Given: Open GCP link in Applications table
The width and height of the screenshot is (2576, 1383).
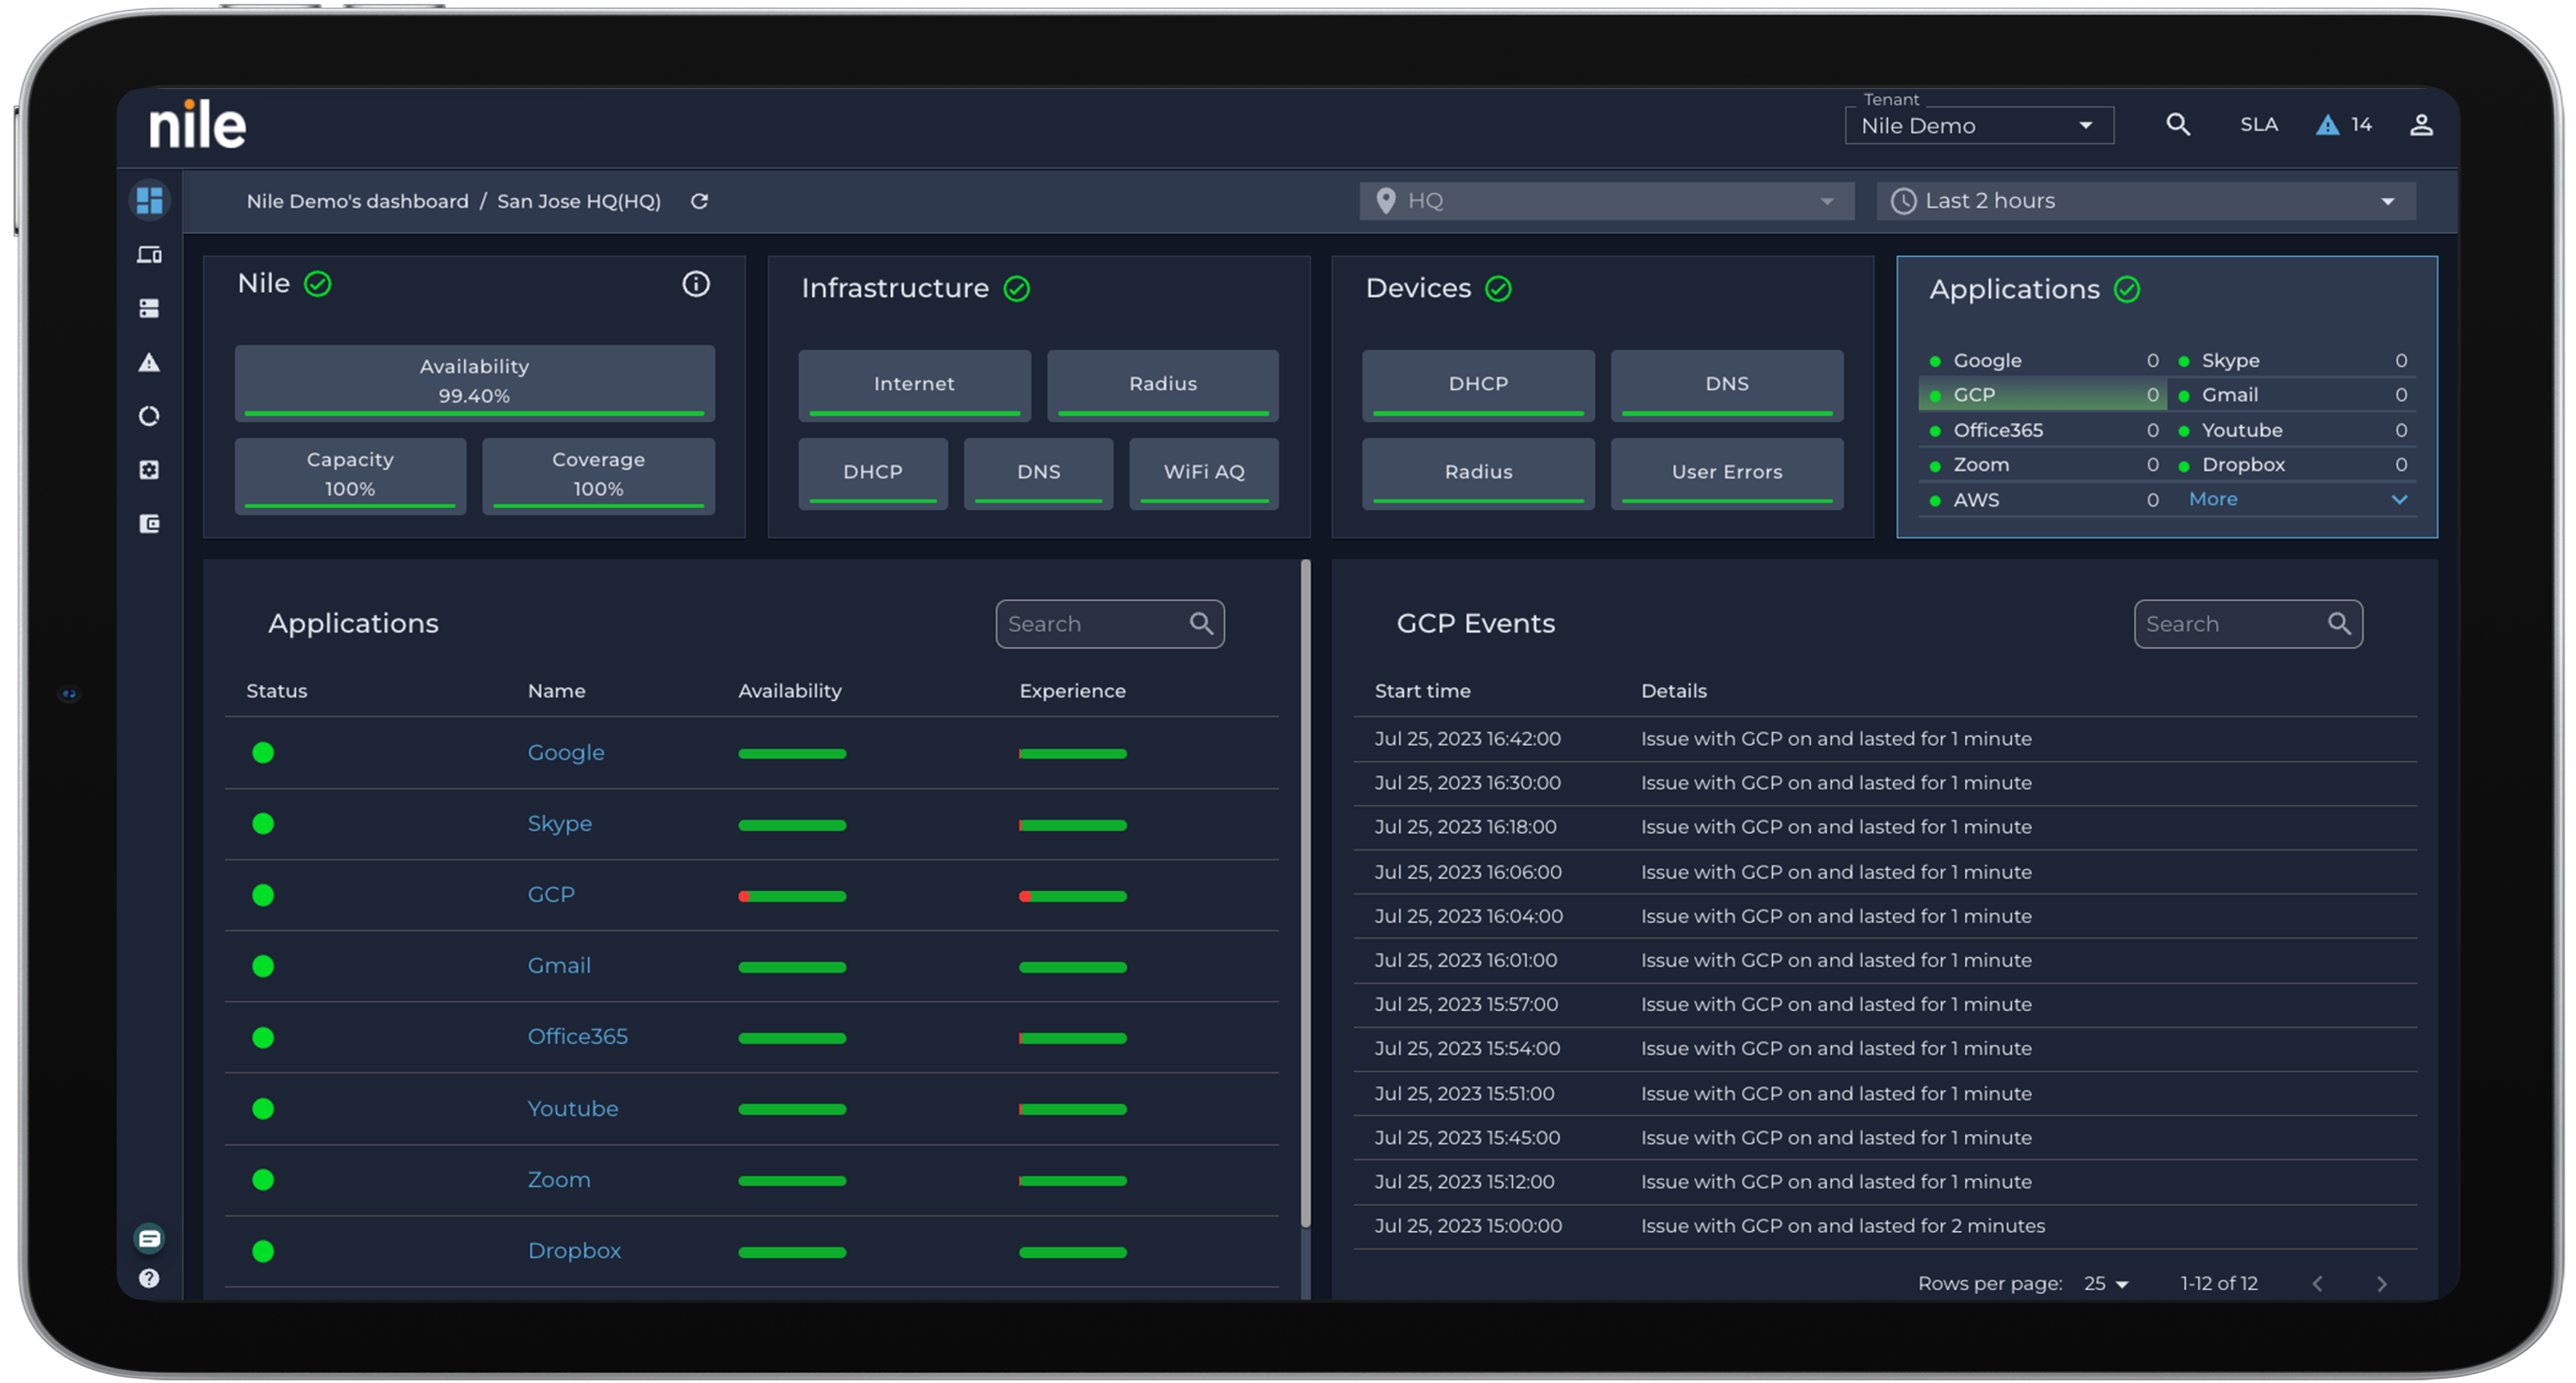Looking at the screenshot, I should click(551, 894).
